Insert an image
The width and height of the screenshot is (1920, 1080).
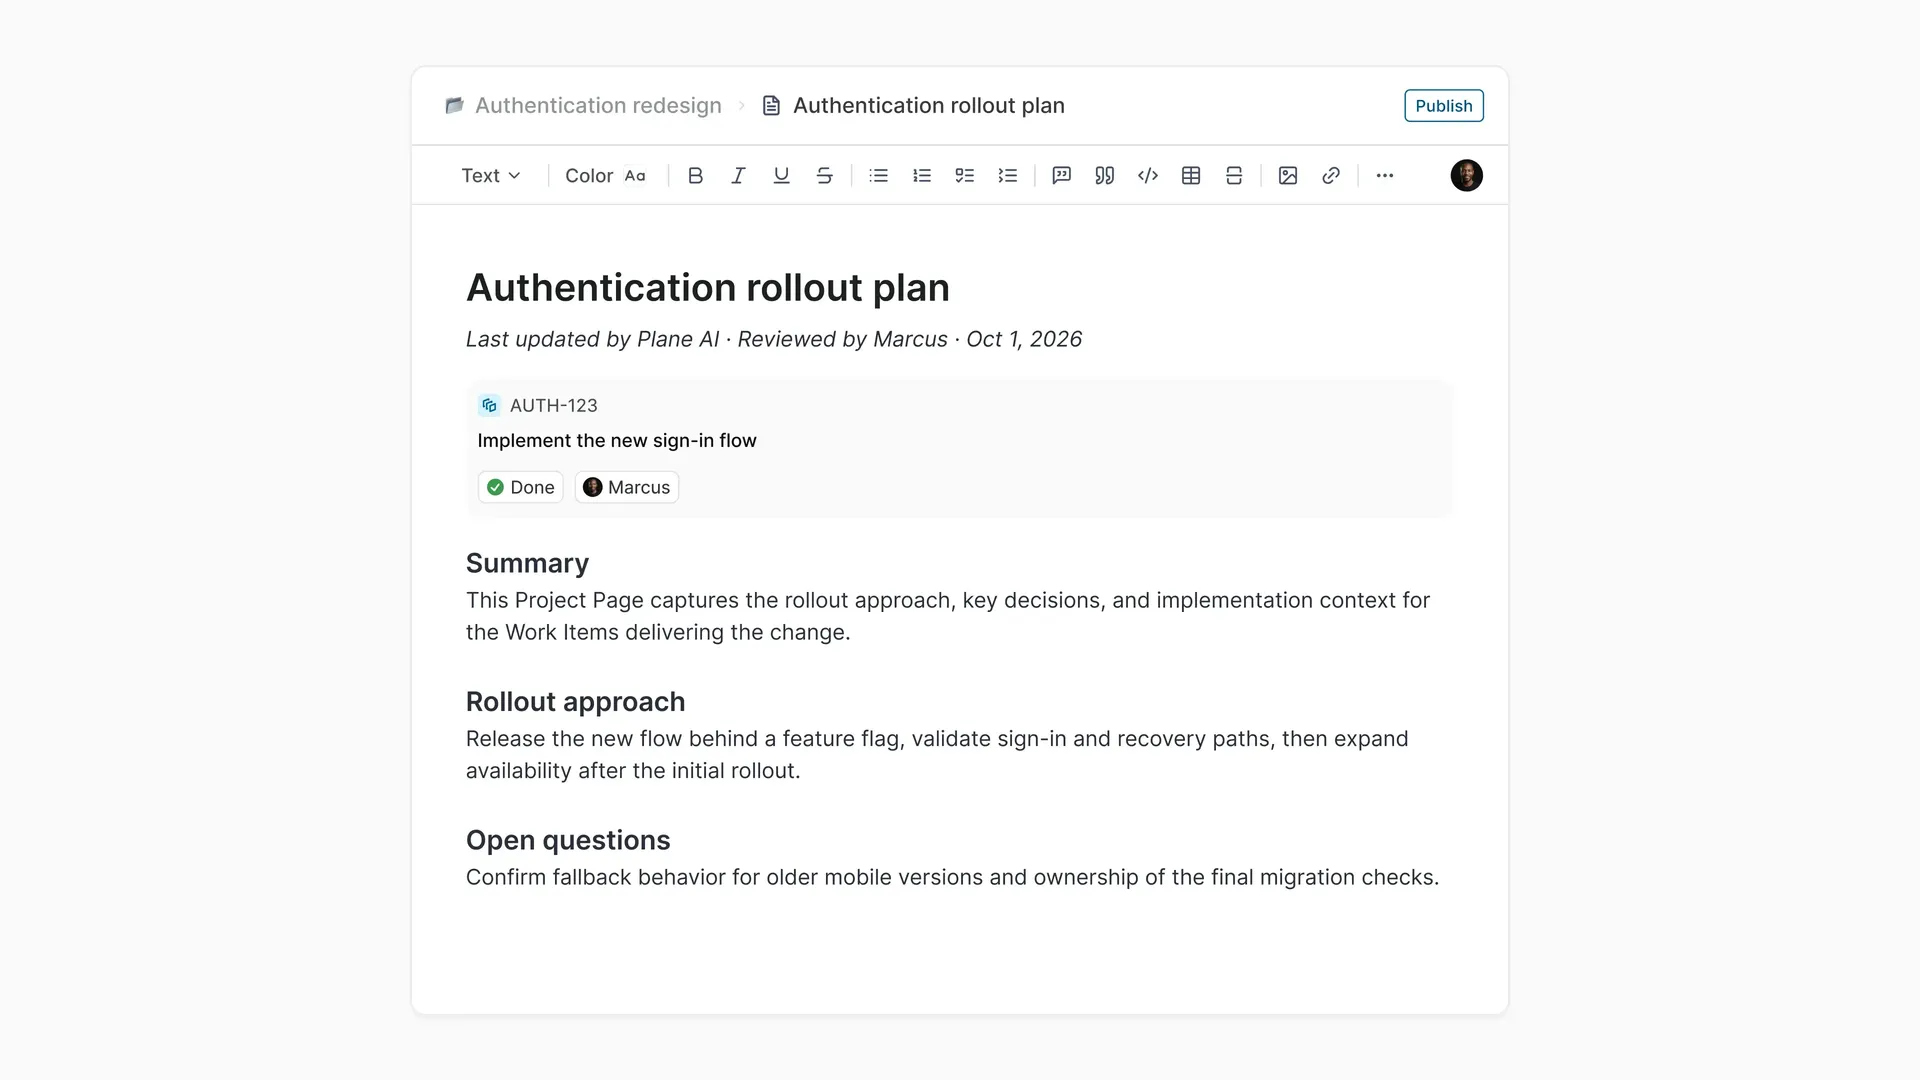pos(1287,176)
